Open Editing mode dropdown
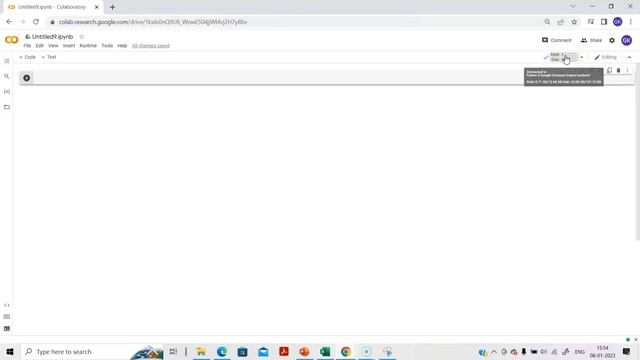640x360 pixels. [606, 58]
